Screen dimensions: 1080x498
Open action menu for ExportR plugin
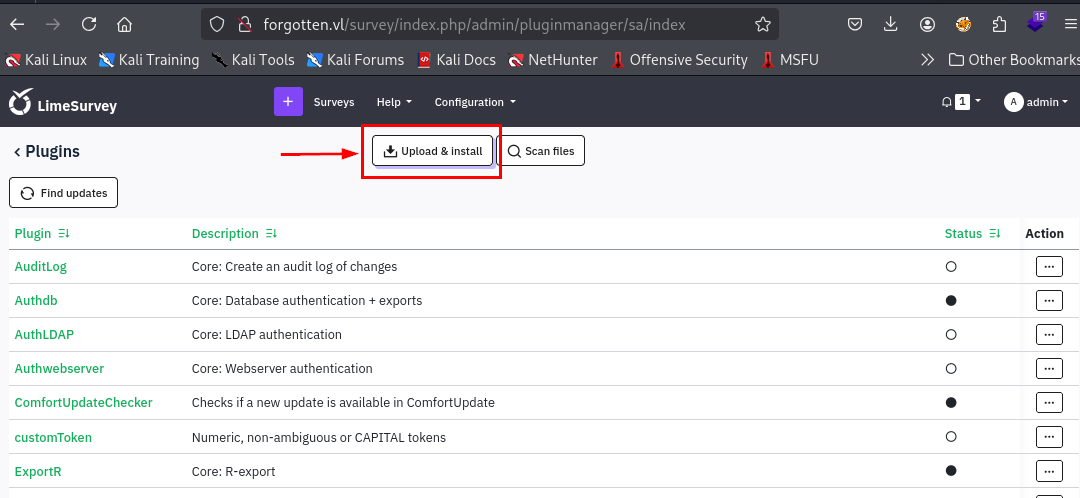(x=1048, y=470)
